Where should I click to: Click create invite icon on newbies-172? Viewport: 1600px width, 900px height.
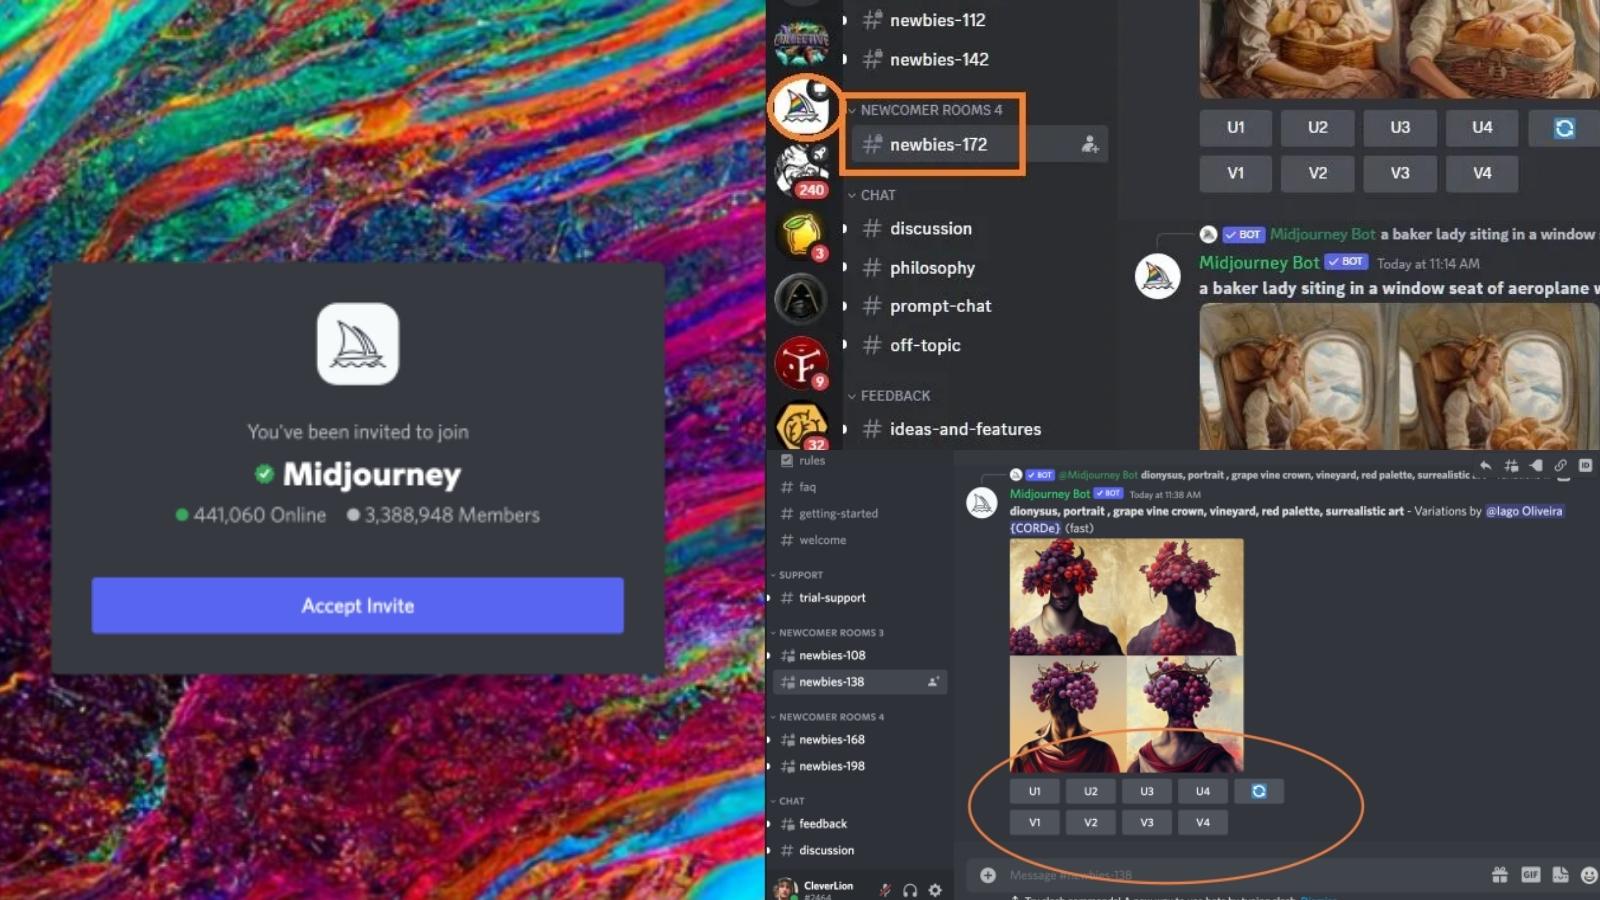[x=1089, y=145]
